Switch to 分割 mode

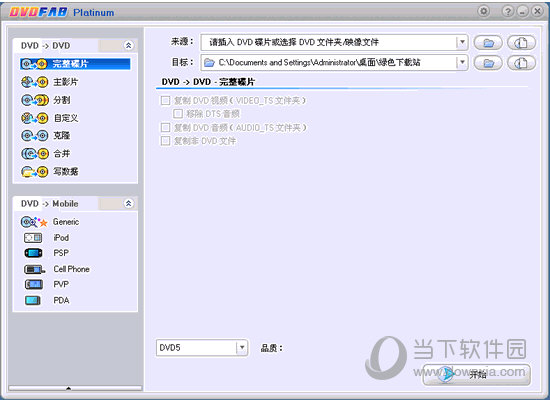62,100
